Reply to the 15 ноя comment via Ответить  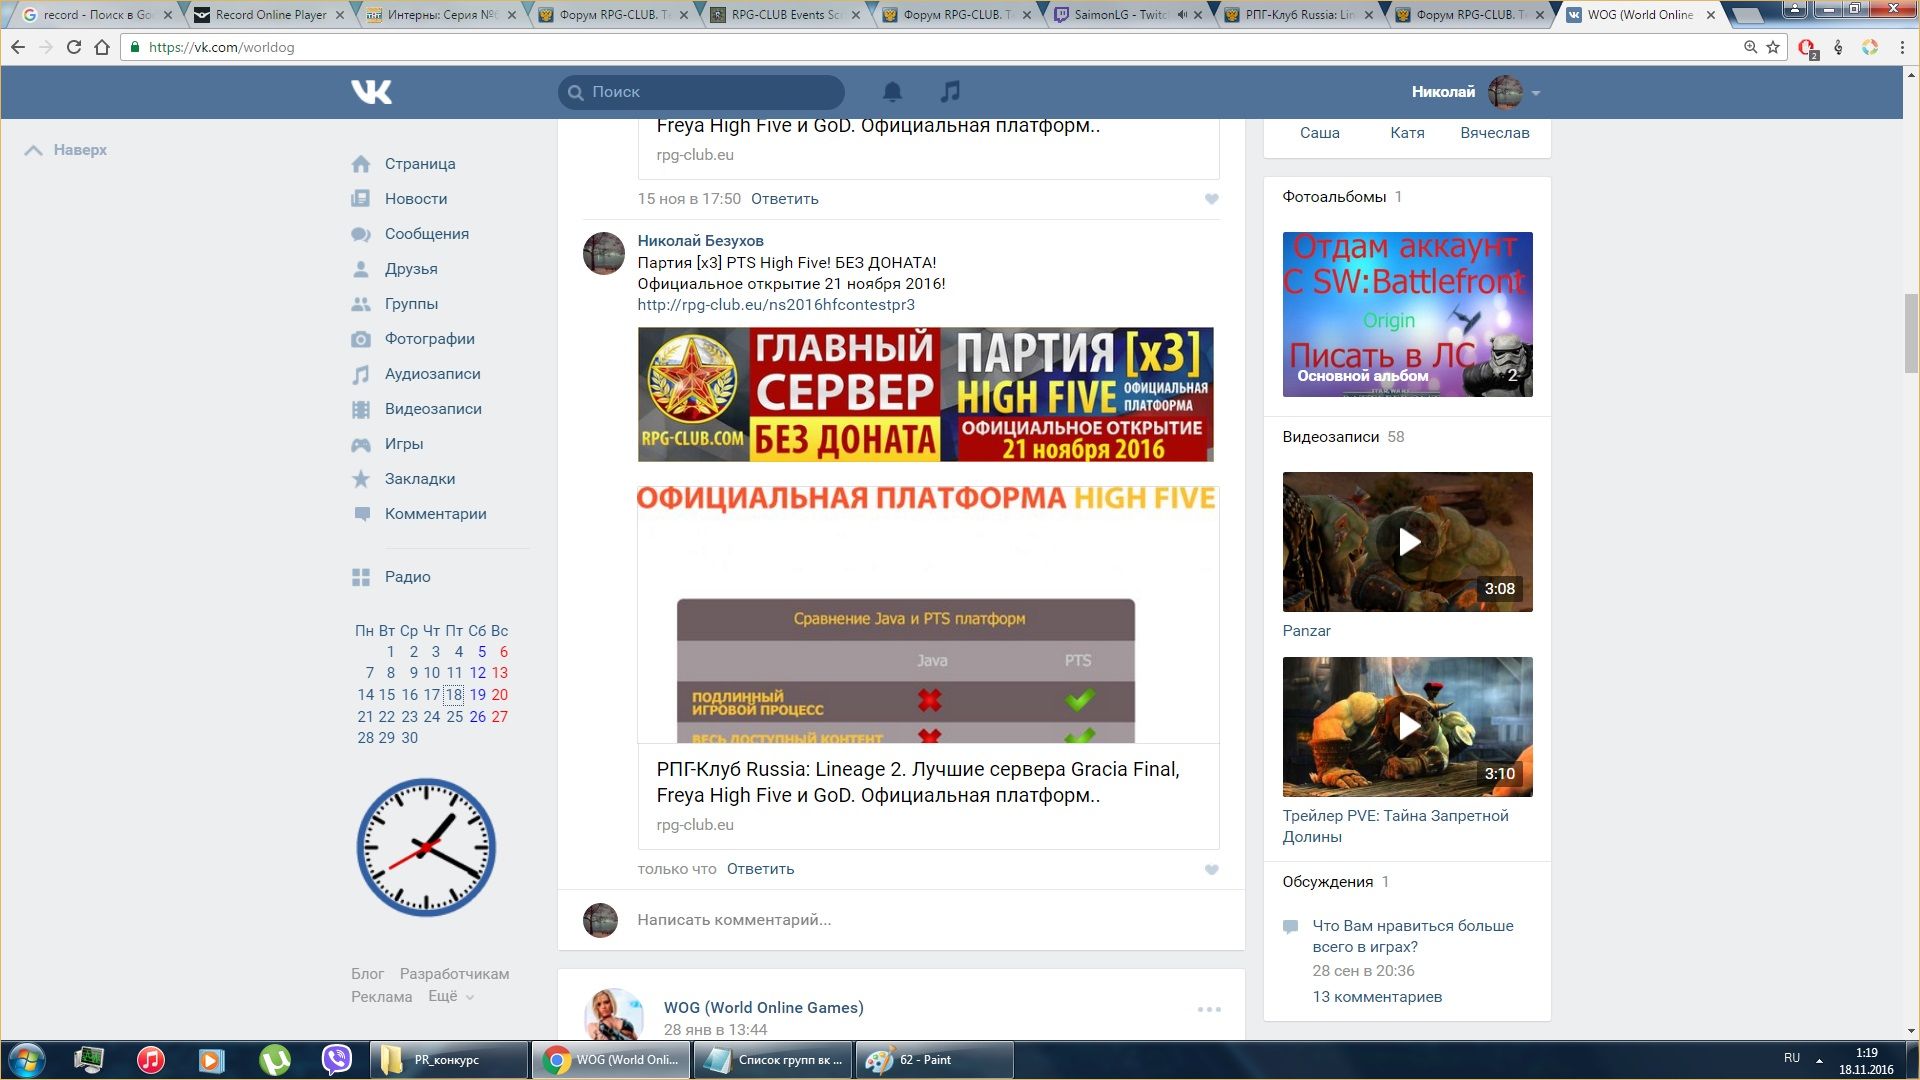point(784,199)
